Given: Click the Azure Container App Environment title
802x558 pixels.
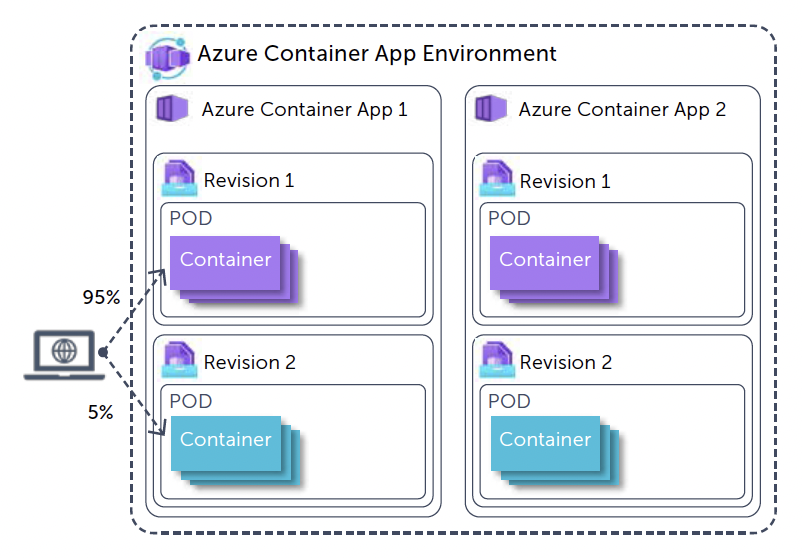Looking at the screenshot, I should click(377, 54).
